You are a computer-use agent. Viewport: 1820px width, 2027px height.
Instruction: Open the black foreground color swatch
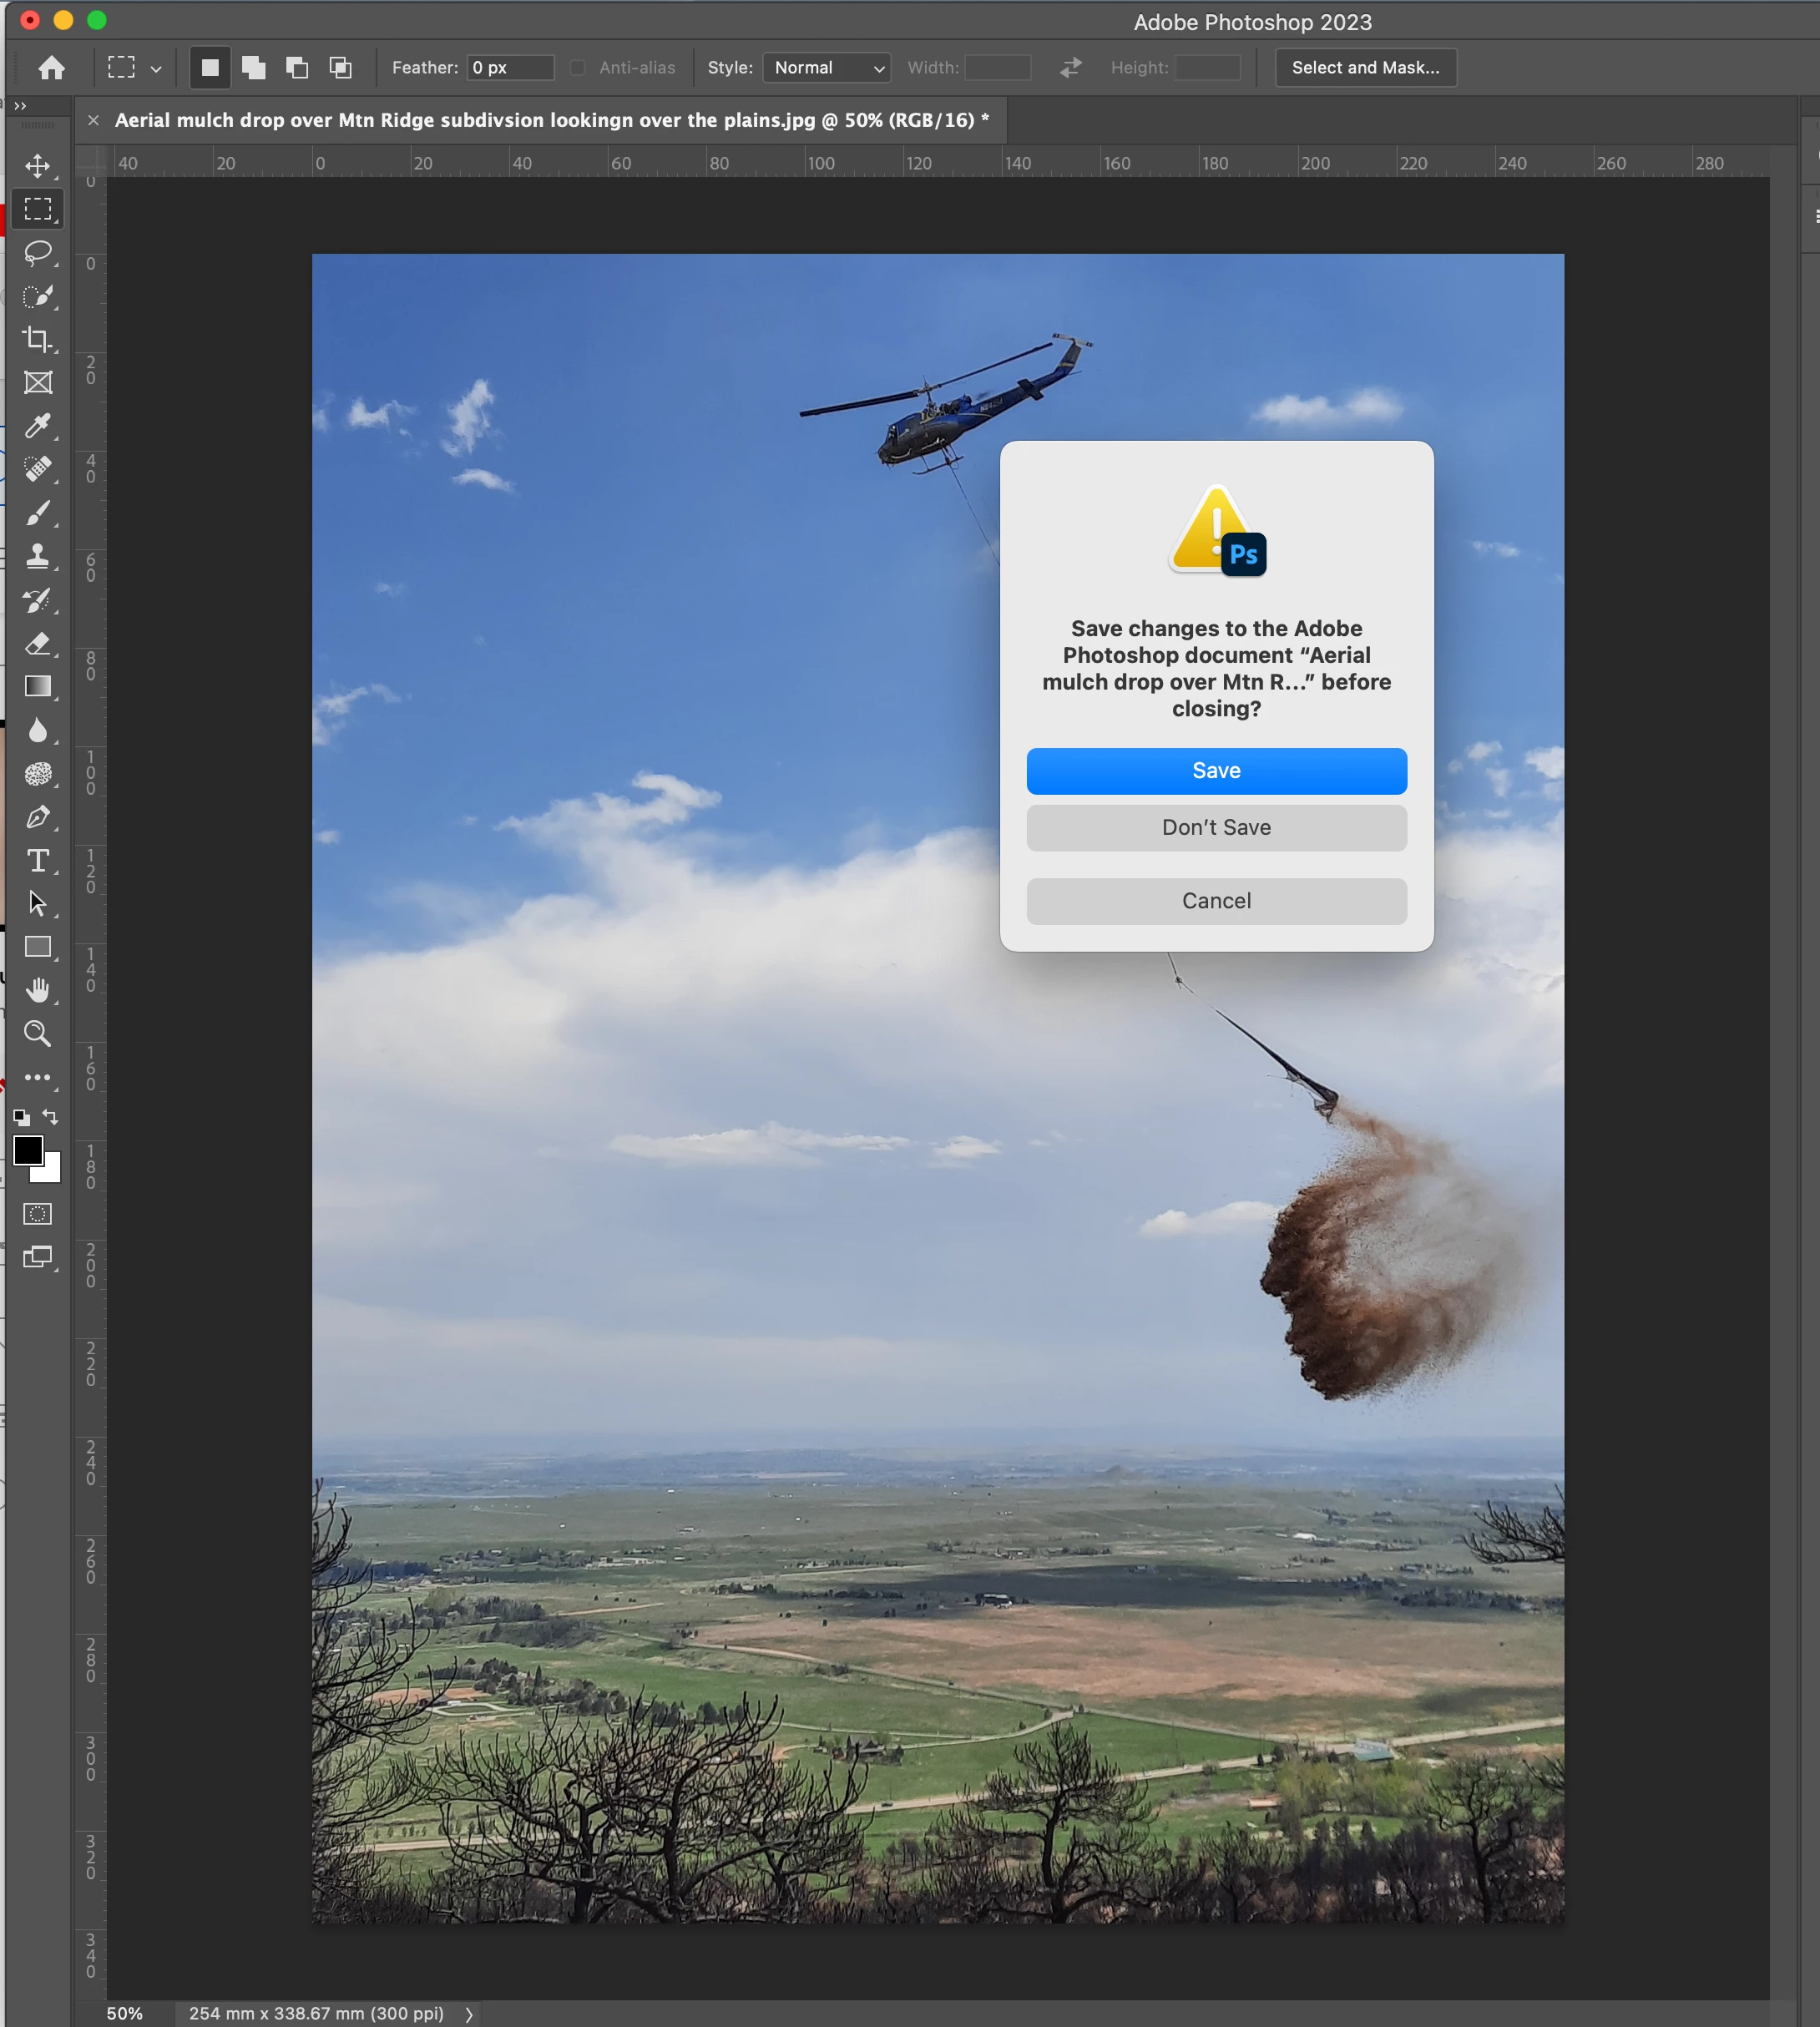tap(27, 1150)
